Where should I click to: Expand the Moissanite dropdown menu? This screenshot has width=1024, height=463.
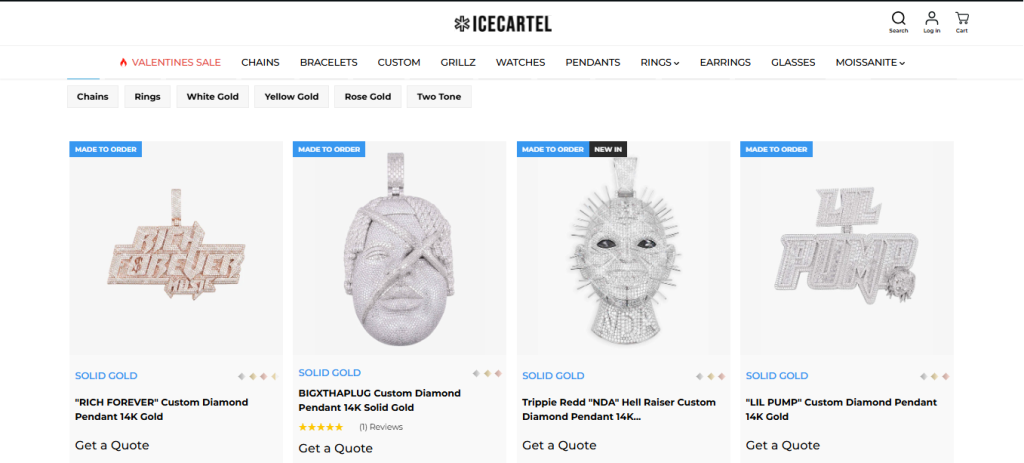point(870,62)
